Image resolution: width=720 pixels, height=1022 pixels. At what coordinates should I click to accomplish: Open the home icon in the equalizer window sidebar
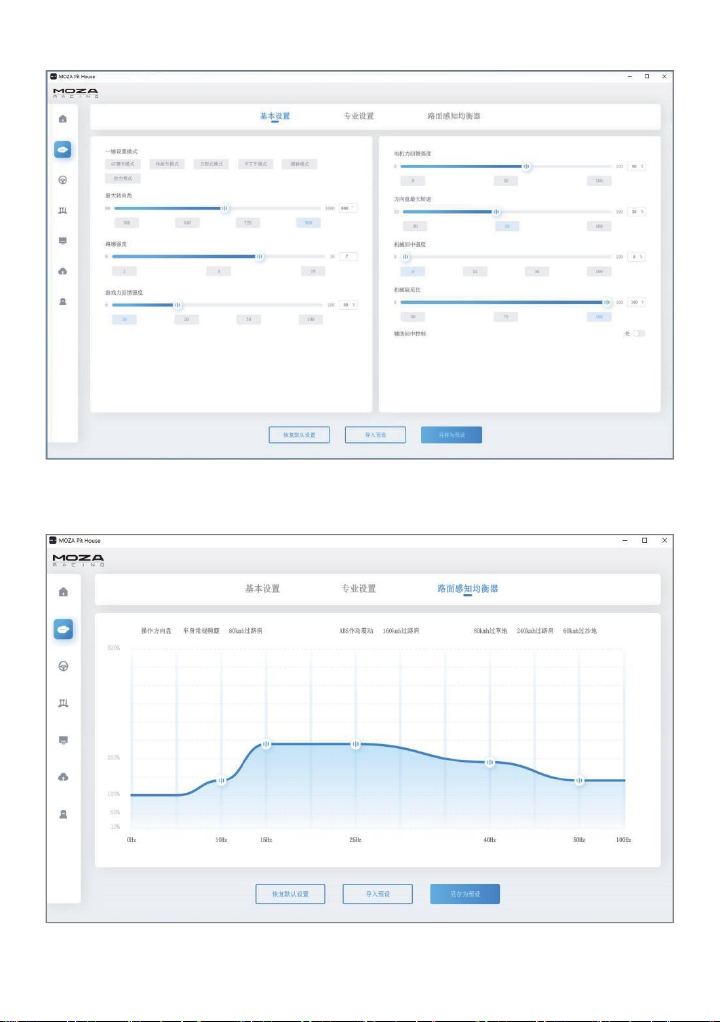tap(63, 592)
